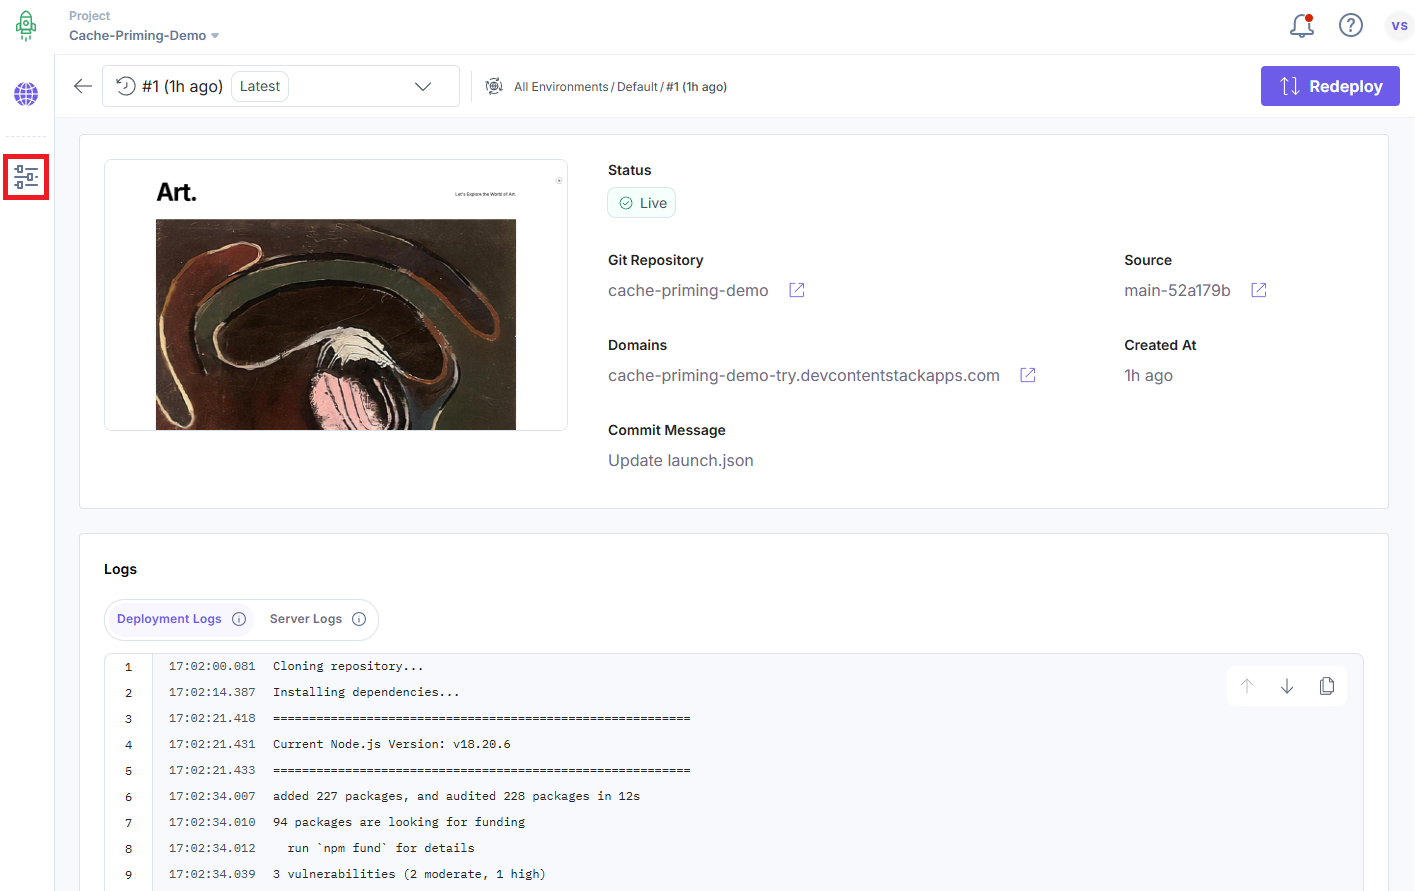Open the cache-priming-demo repository link

[x=688, y=290]
